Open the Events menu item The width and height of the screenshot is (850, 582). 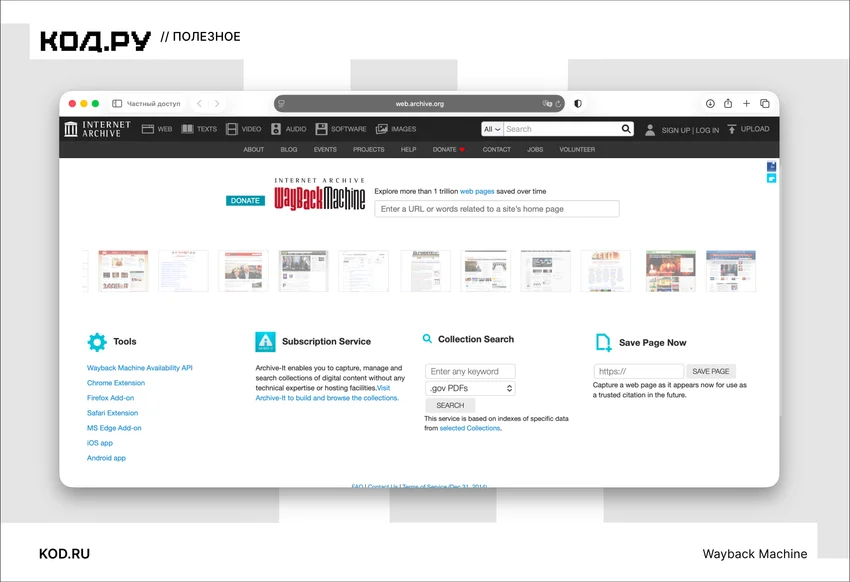(x=325, y=150)
